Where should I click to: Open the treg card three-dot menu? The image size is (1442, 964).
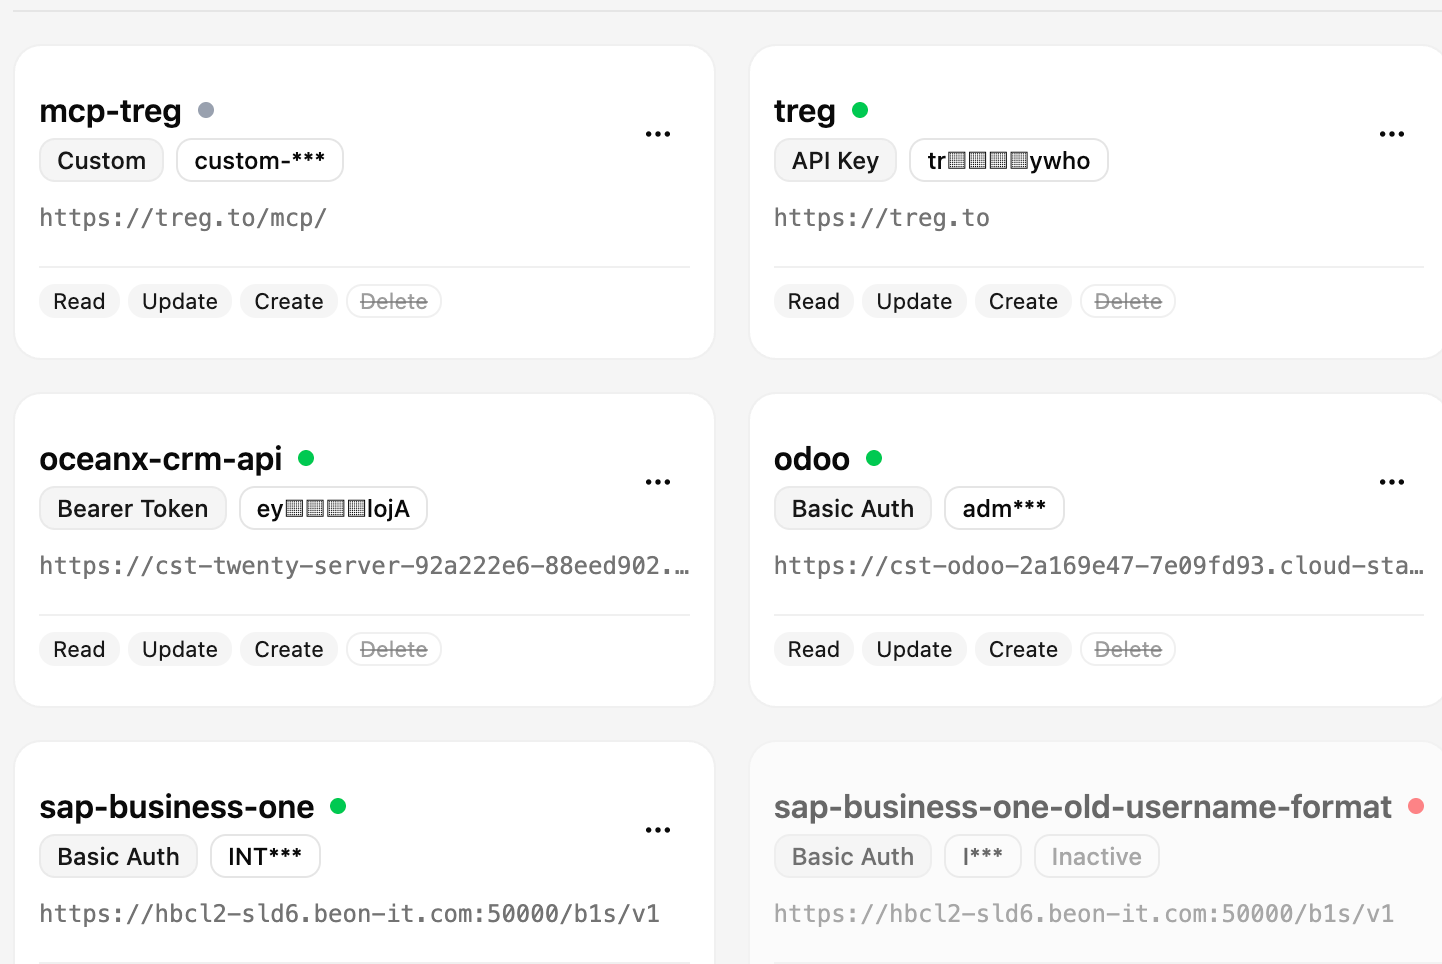1392,134
